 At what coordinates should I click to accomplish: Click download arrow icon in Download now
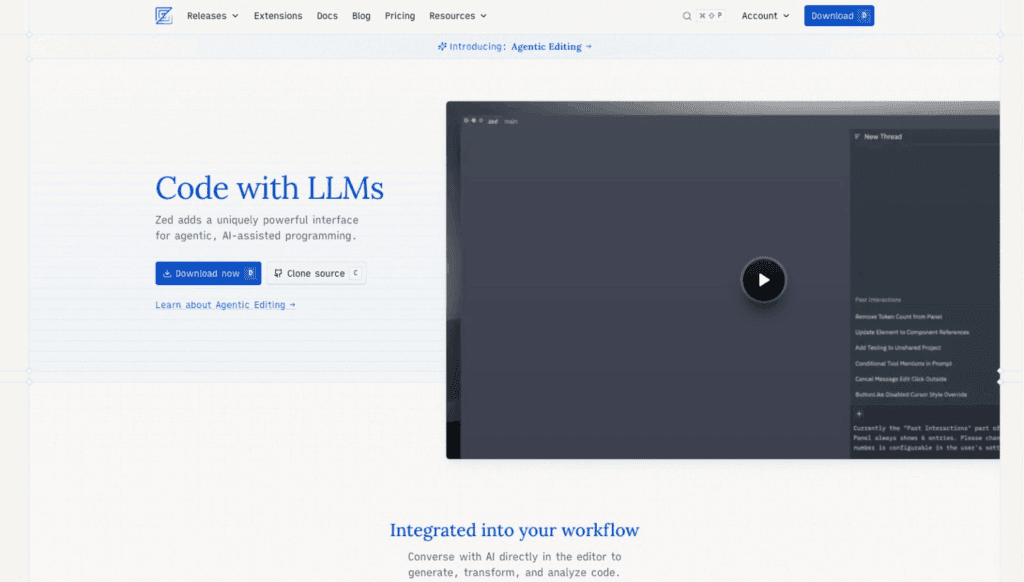[x=167, y=274]
